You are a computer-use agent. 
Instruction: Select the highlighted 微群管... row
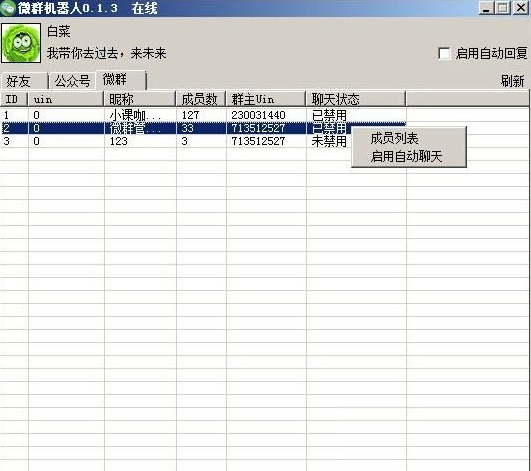tap(203, 128)
